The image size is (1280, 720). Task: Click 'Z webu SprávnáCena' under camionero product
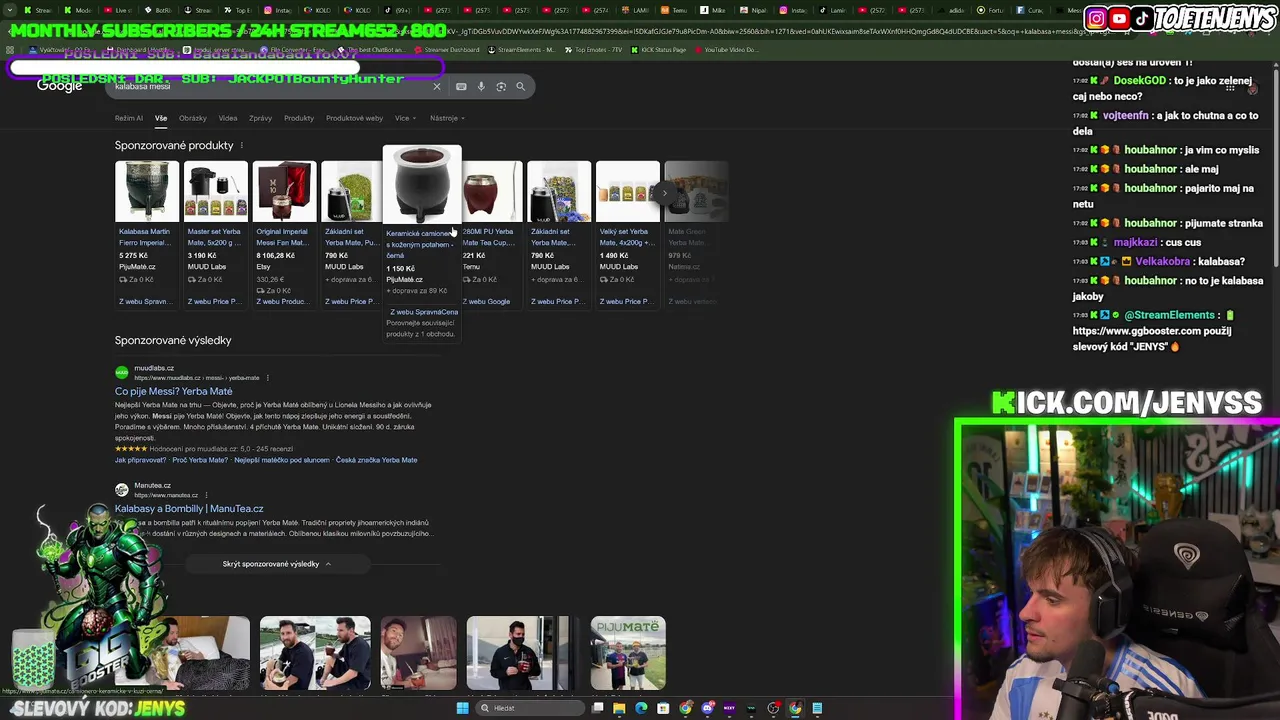[x=424, y=312]
